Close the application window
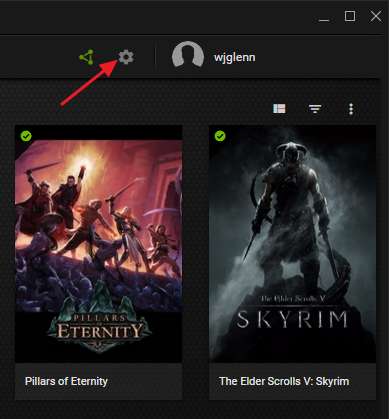 [x=376, y=16]
